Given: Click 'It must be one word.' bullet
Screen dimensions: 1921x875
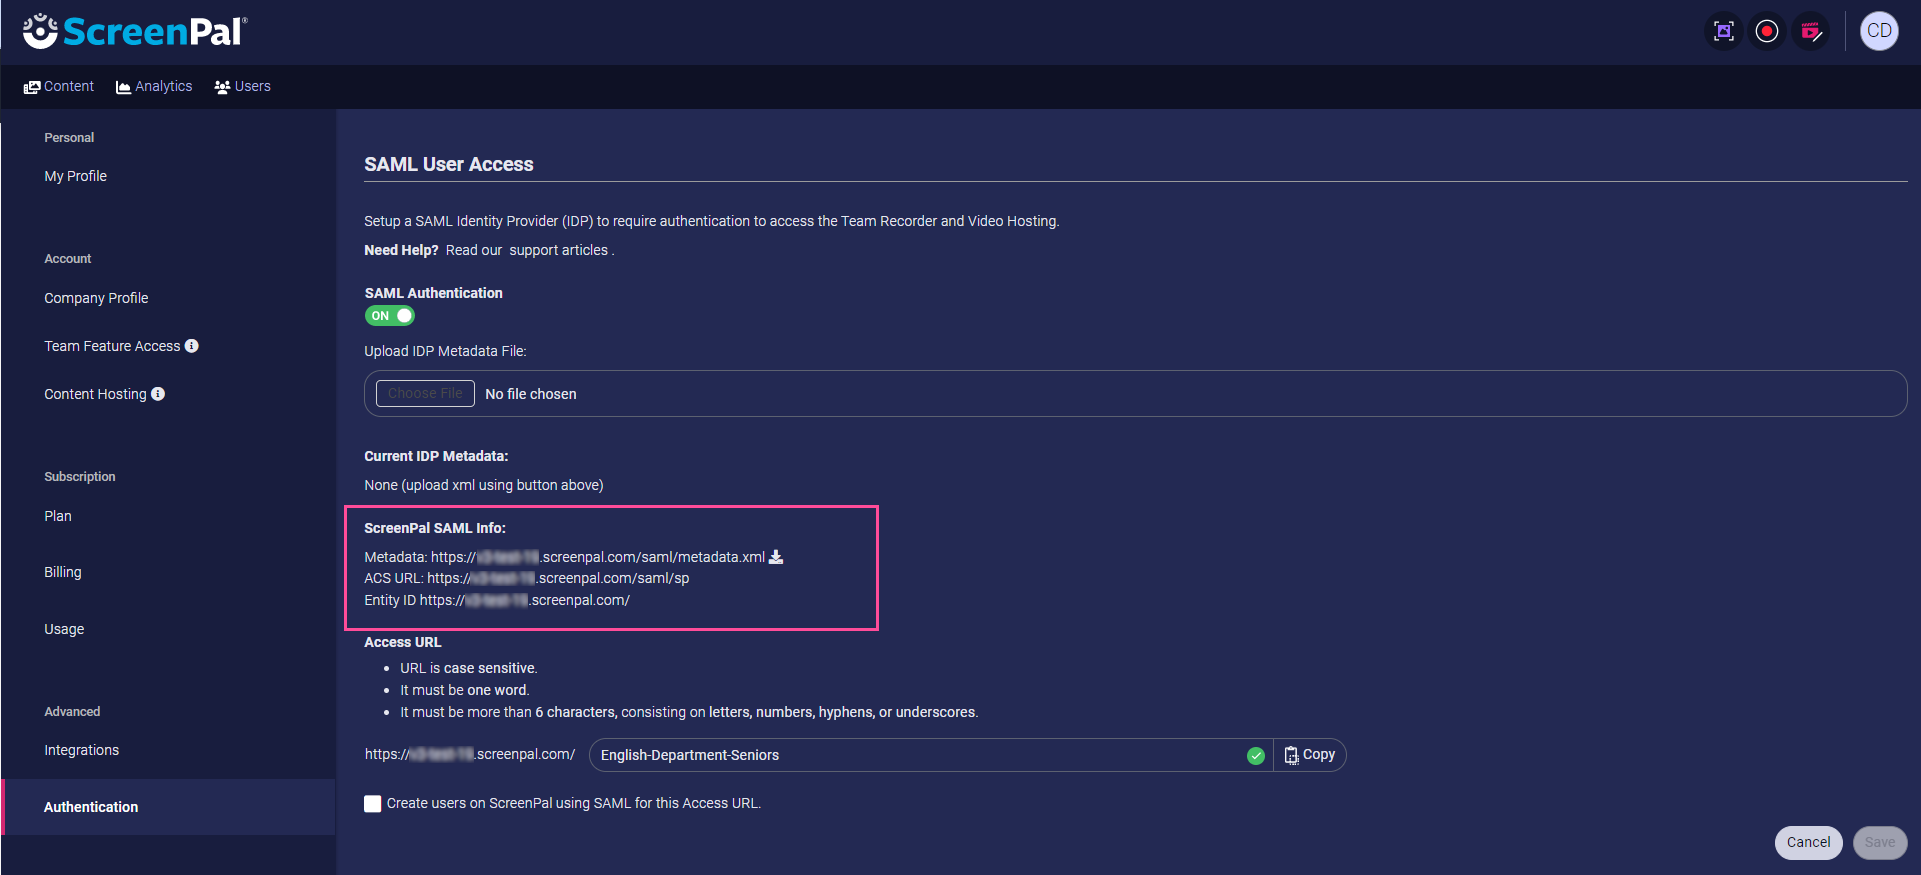Looking at the screenshot, I should (x=465, y=690).
